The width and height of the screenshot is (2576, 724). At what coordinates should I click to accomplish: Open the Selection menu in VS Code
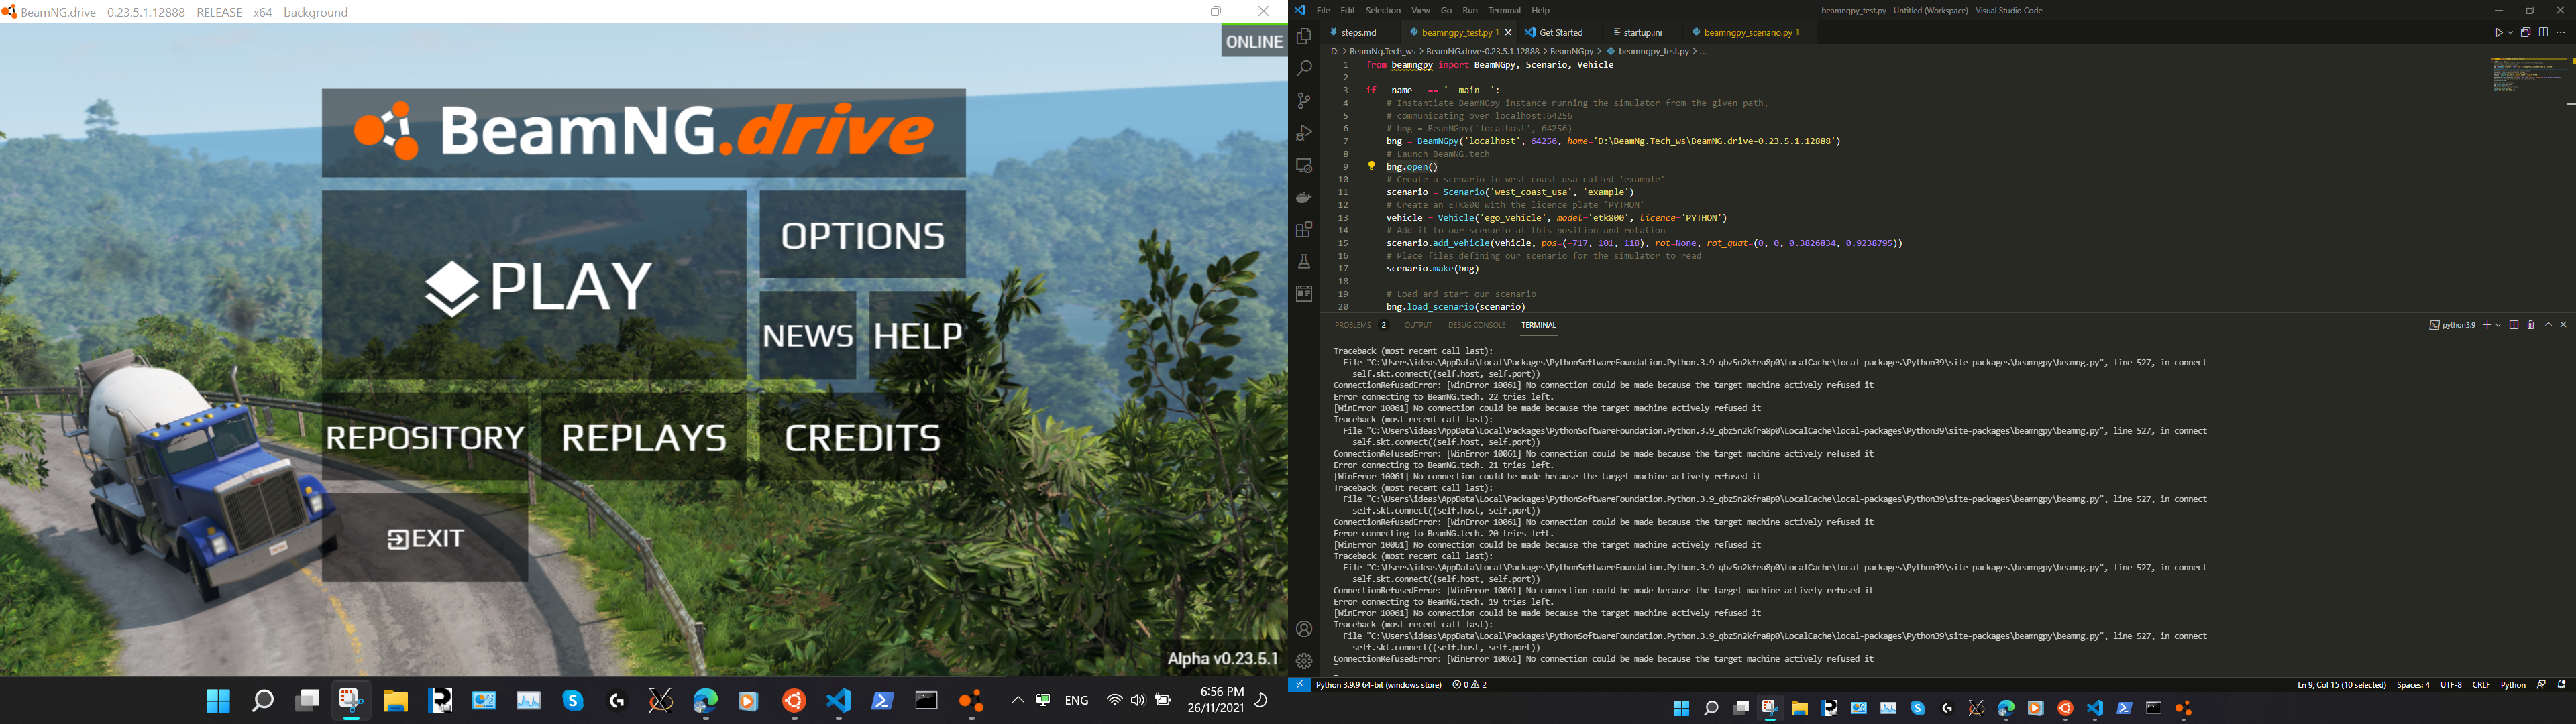[x=1383, y=10]
